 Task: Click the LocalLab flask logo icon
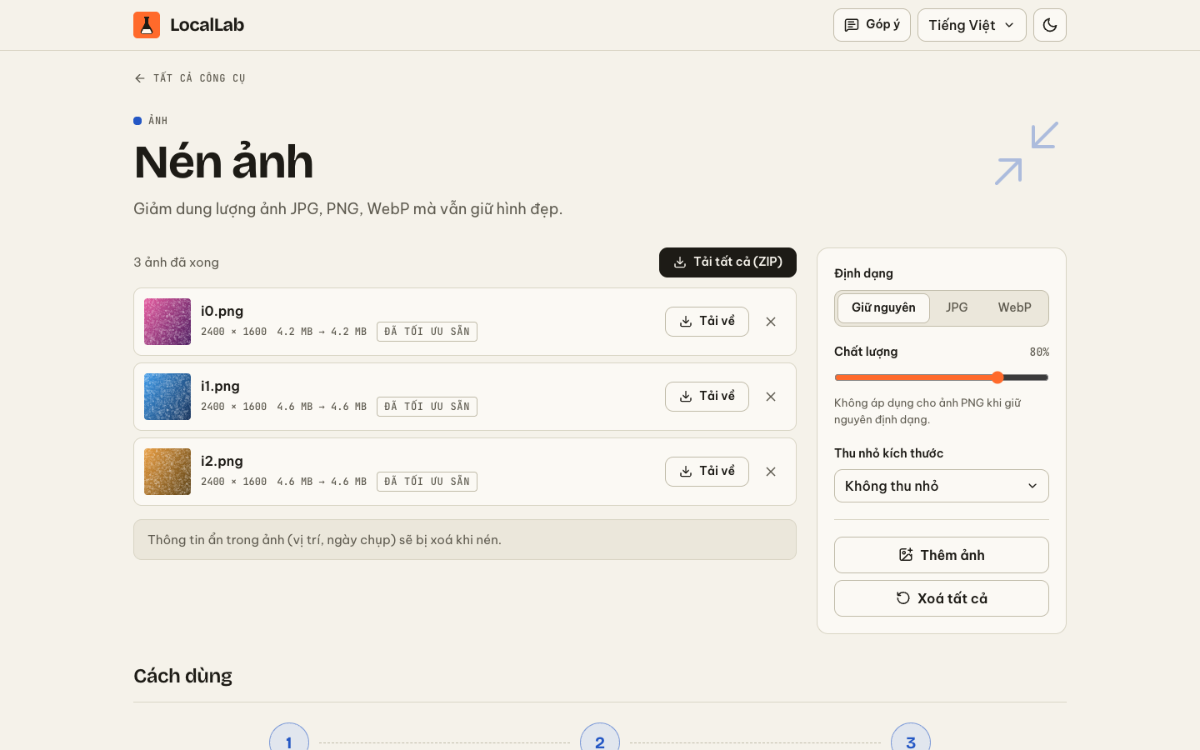[x=146, y=25]
